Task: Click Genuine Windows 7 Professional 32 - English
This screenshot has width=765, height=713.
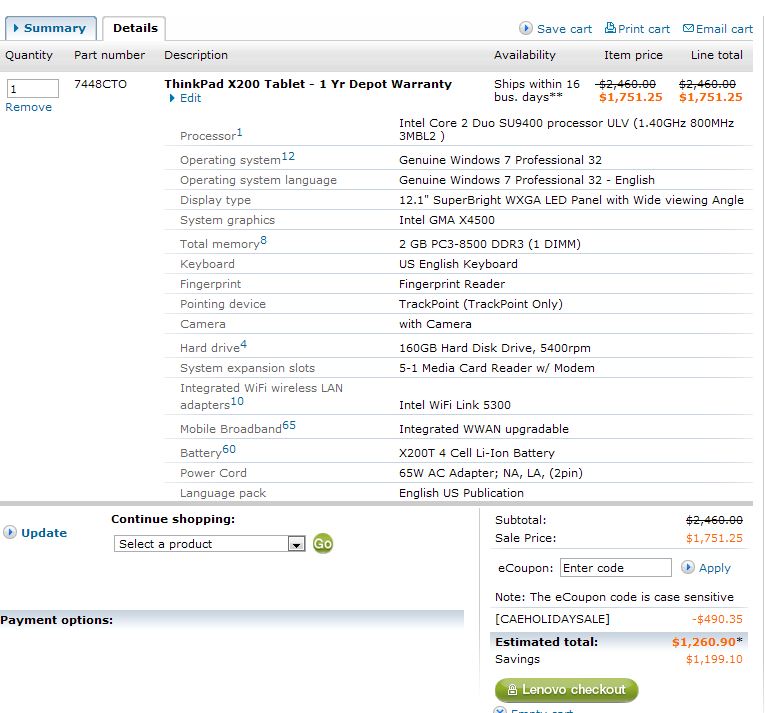Action: 527,180
